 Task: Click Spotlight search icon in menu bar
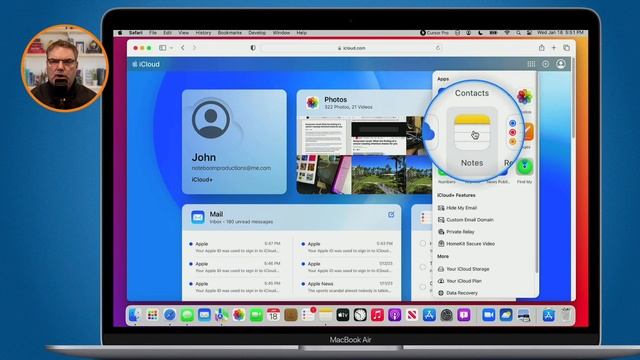tap(518, 33)
